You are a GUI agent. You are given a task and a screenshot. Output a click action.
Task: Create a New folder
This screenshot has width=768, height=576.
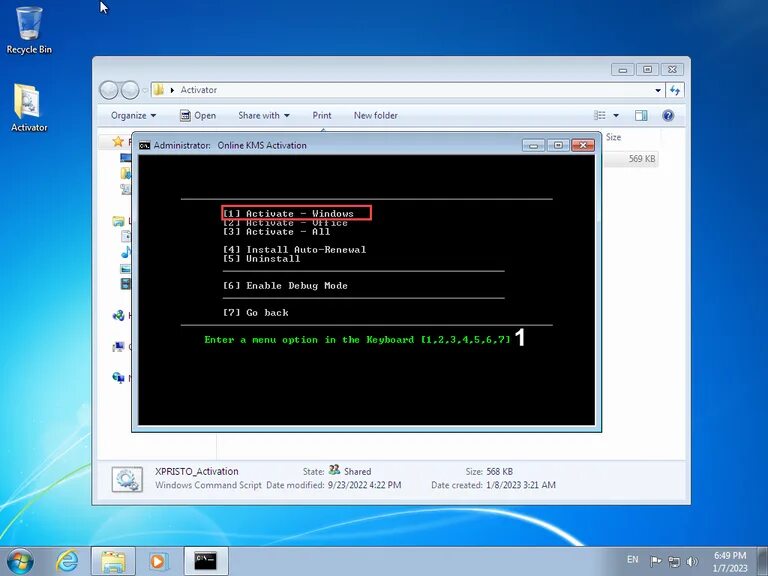click(376, 116)
